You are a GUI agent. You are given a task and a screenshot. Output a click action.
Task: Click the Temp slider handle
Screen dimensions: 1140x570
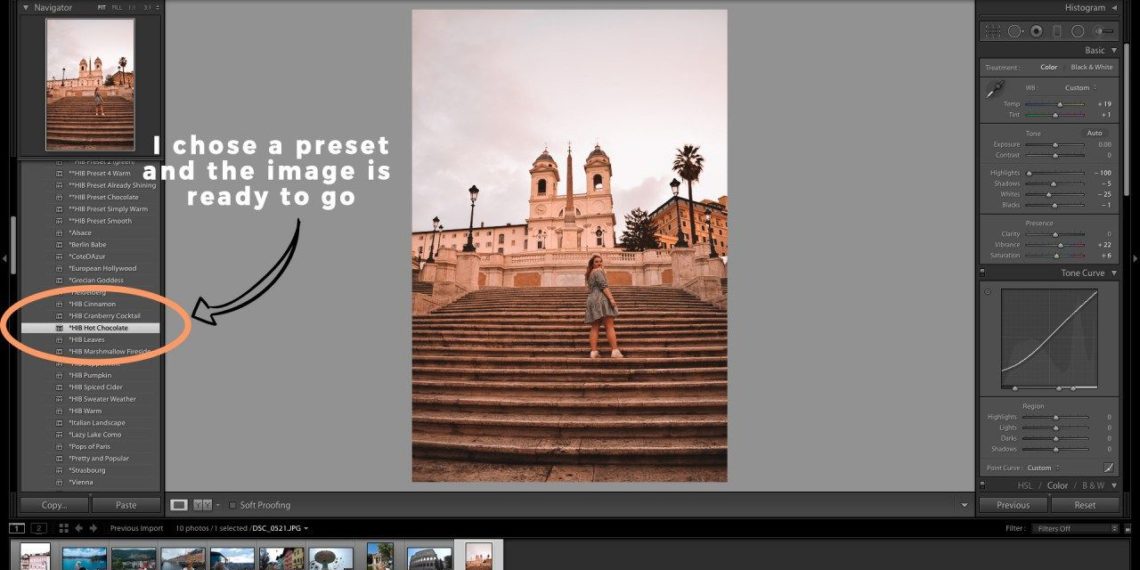(1060, 104)
